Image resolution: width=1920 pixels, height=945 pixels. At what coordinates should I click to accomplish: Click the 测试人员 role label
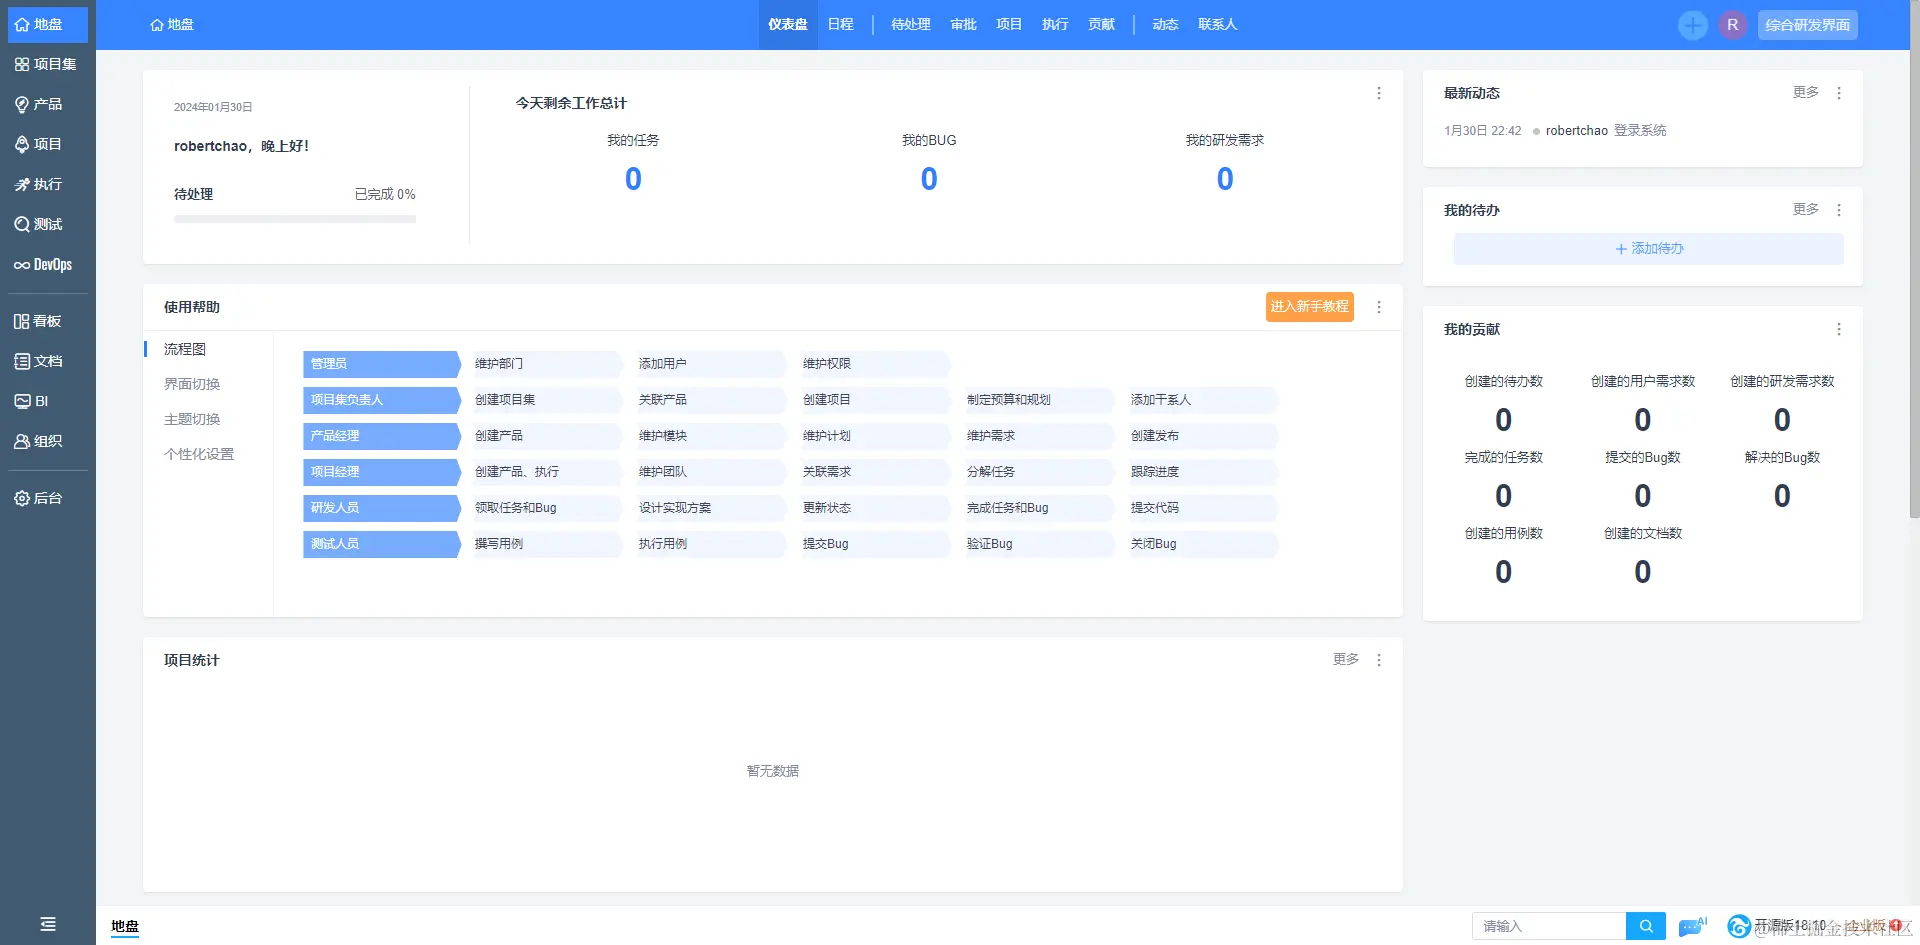381,544
